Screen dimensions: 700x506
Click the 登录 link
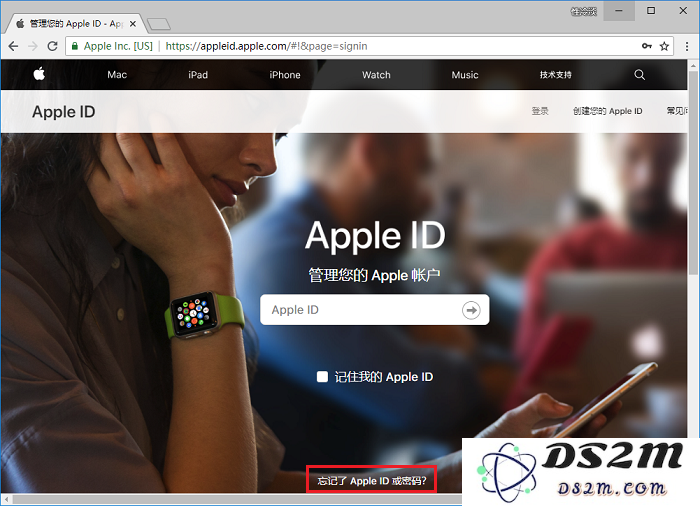click(x=540, y=111)
